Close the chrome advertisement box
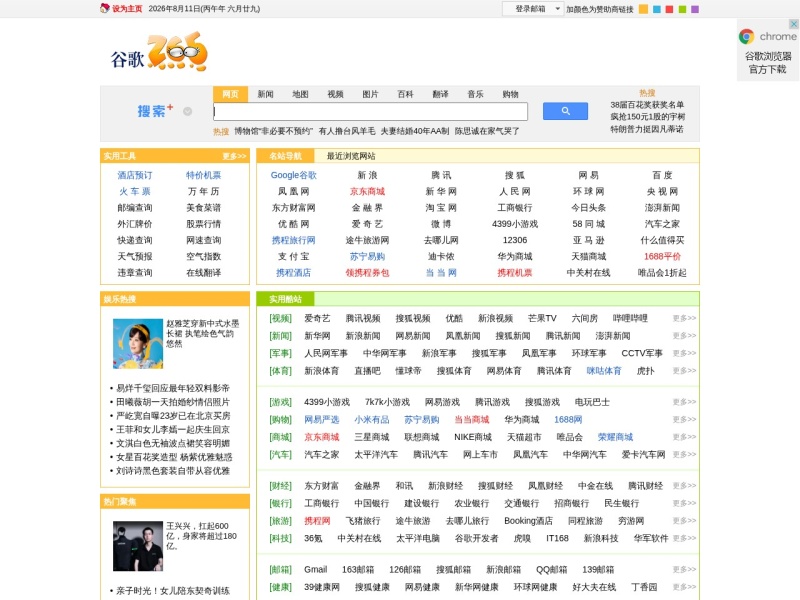Screen dimensions: 800x600 [793, 24]
